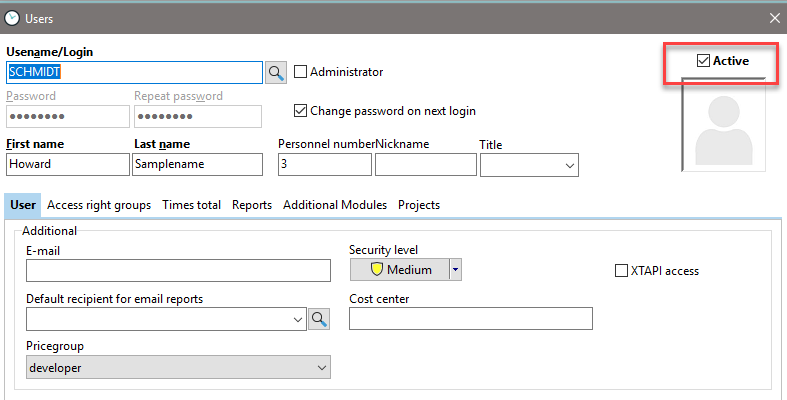The image size is (787, 400).
Task: Open the Projects tab
Action: 419,205
